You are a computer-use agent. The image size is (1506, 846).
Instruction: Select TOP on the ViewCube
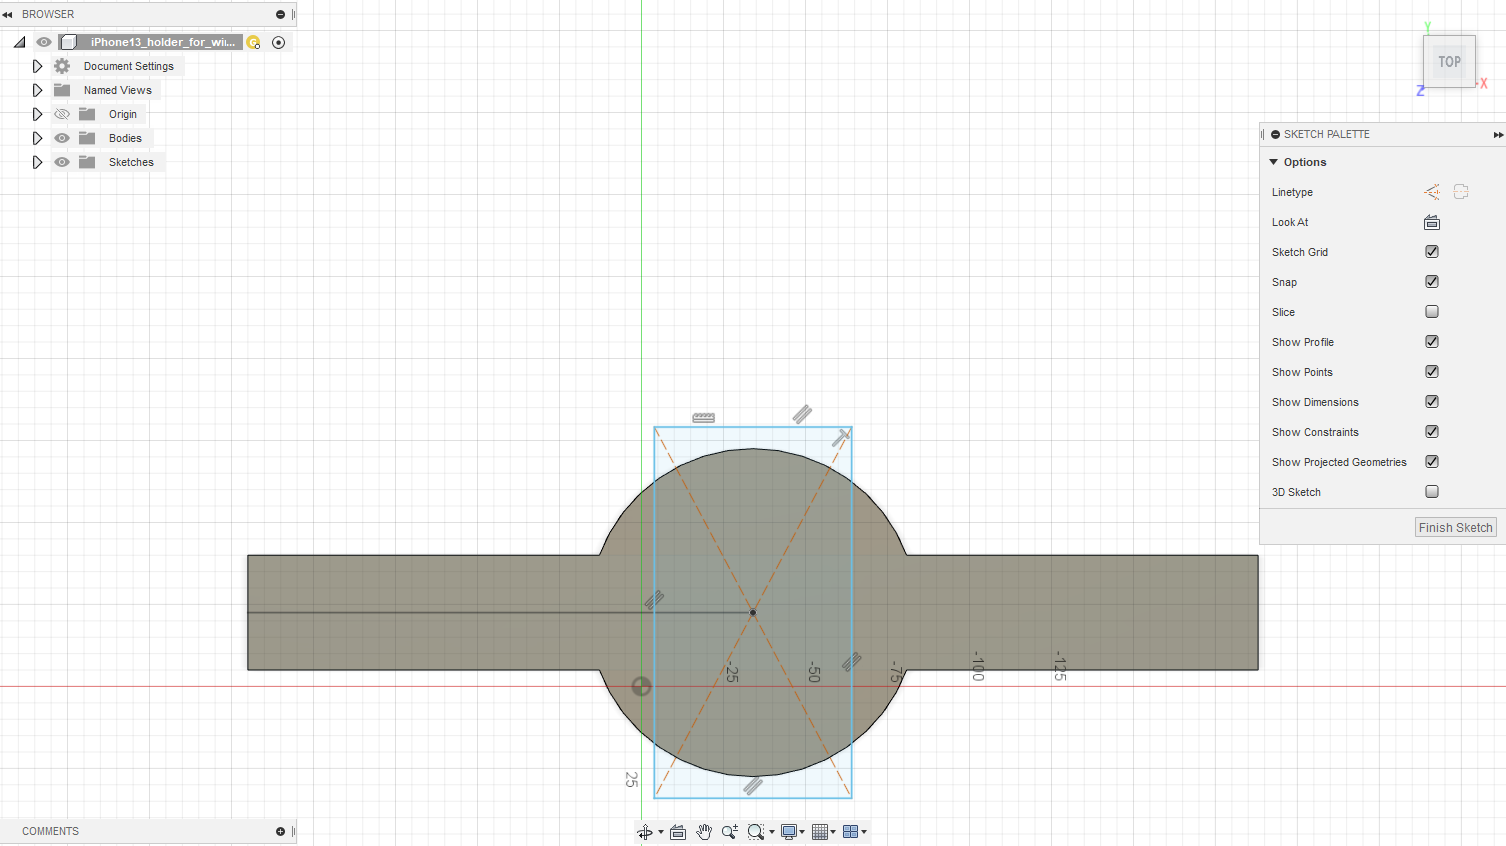point(1449,61)
